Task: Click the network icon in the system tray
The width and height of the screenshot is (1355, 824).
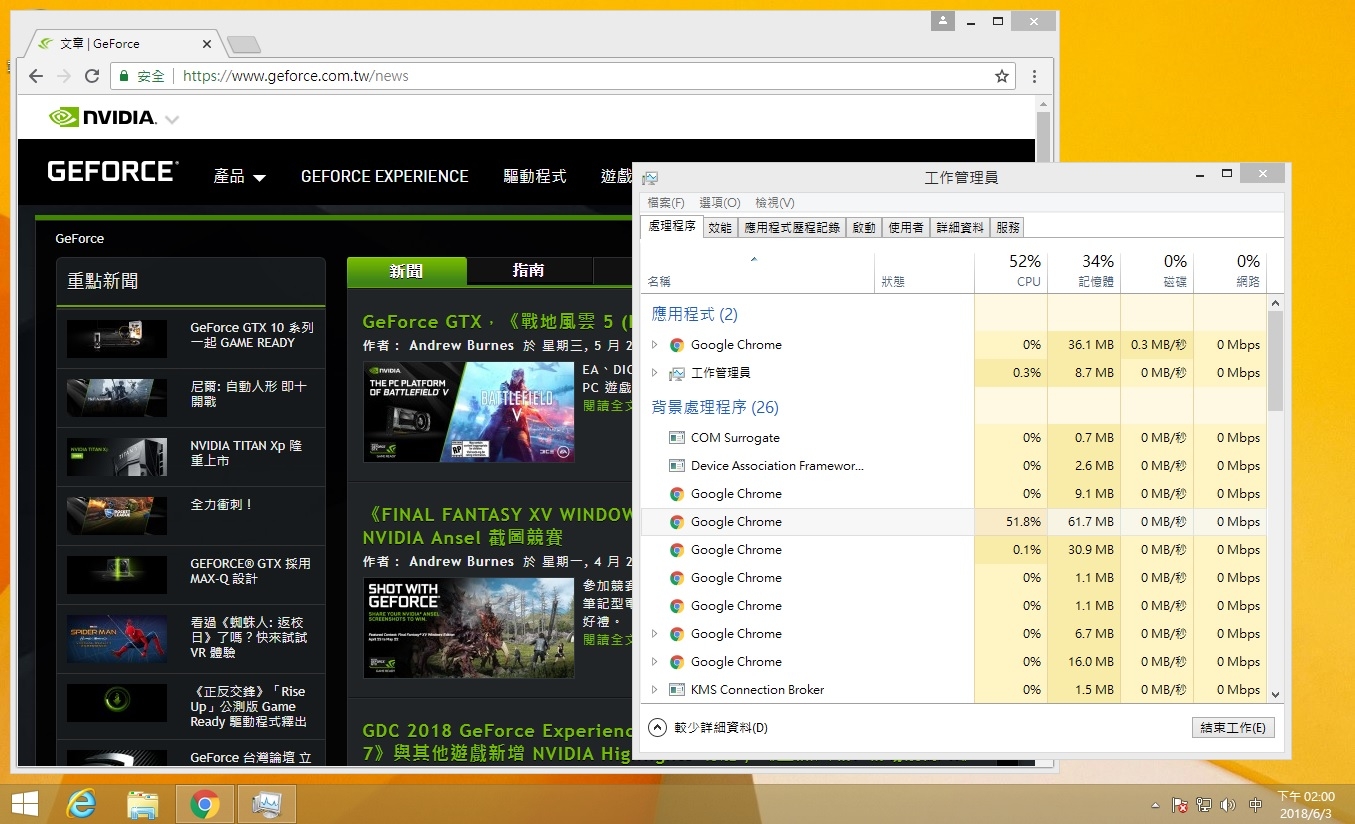Action: [x=1204, y=805]
